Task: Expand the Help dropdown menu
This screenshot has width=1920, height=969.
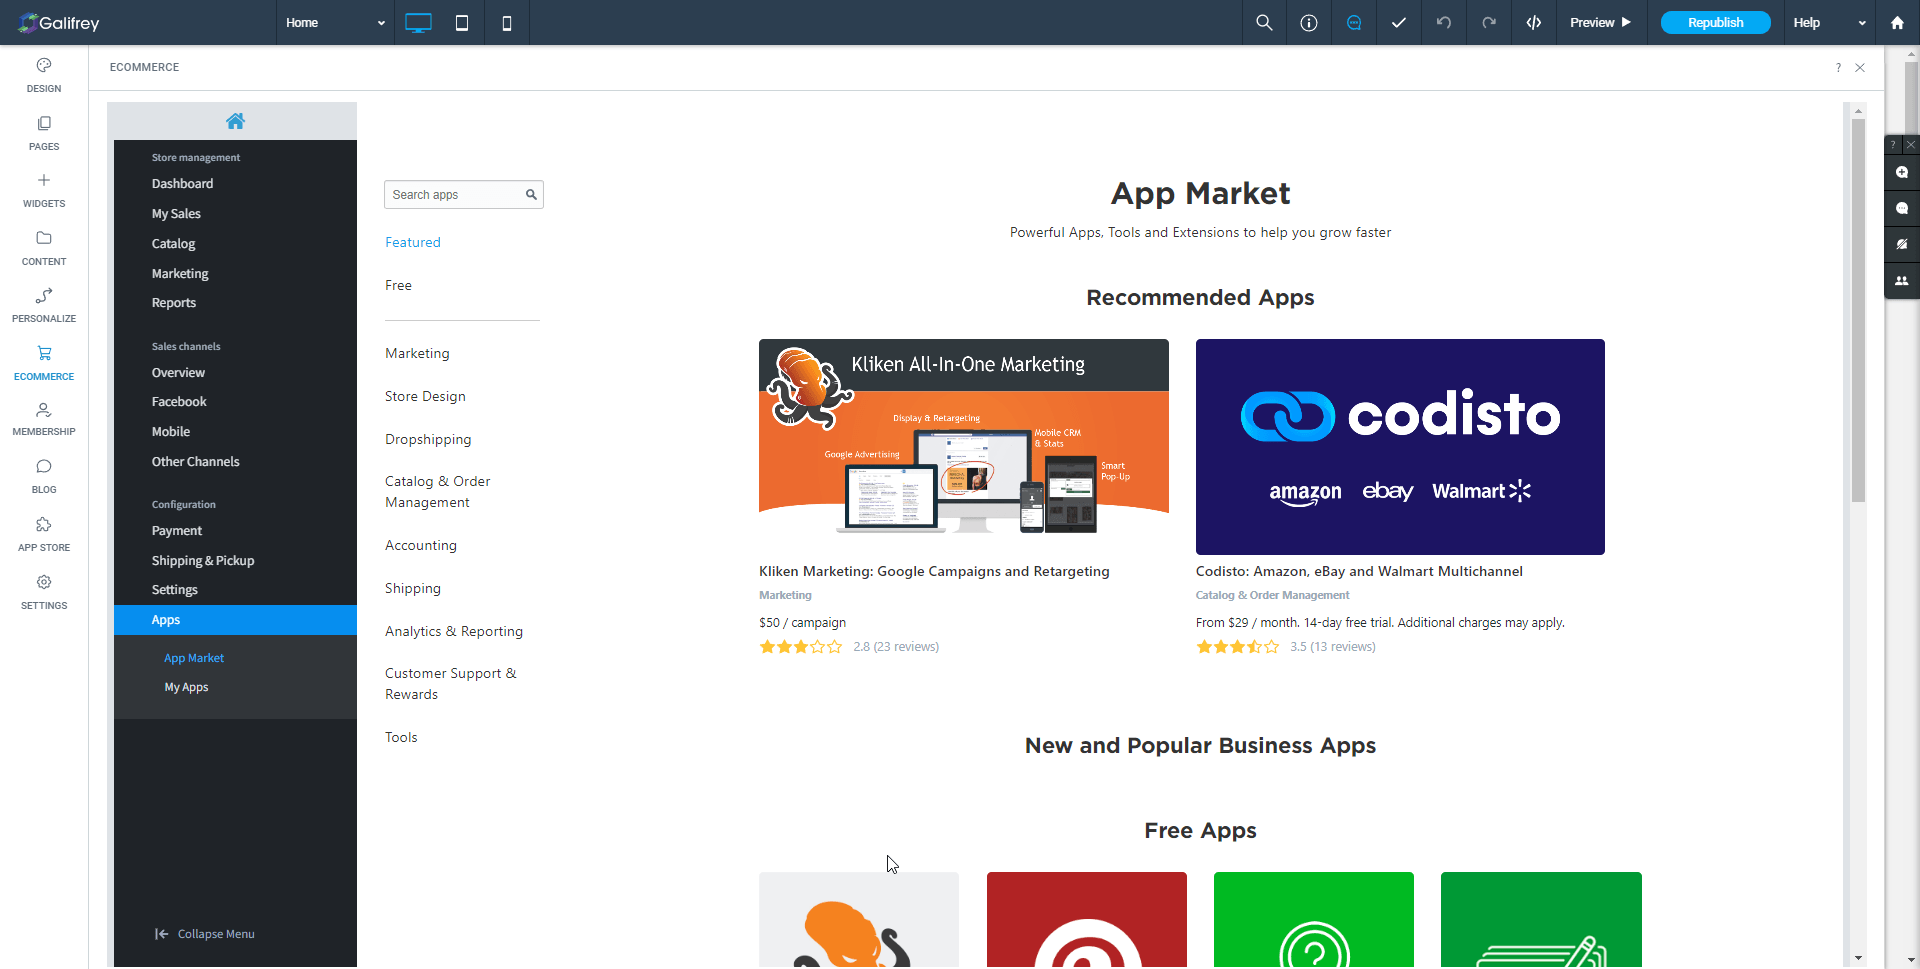Action: coord(1829,23)
